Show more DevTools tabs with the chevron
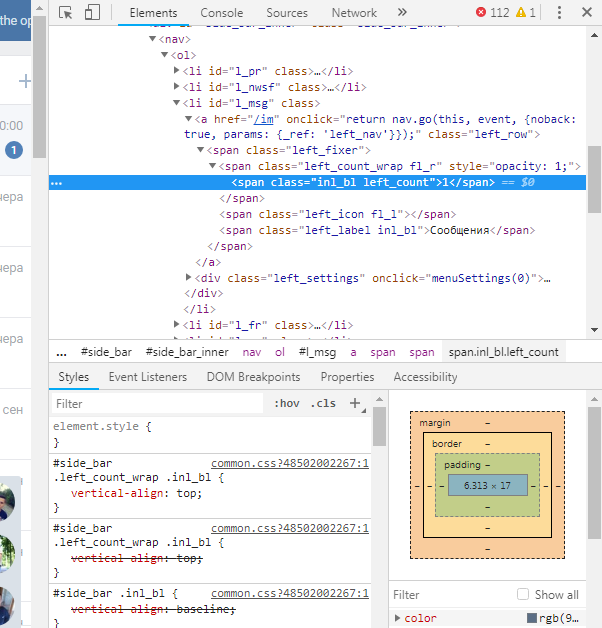 [402, 13]
